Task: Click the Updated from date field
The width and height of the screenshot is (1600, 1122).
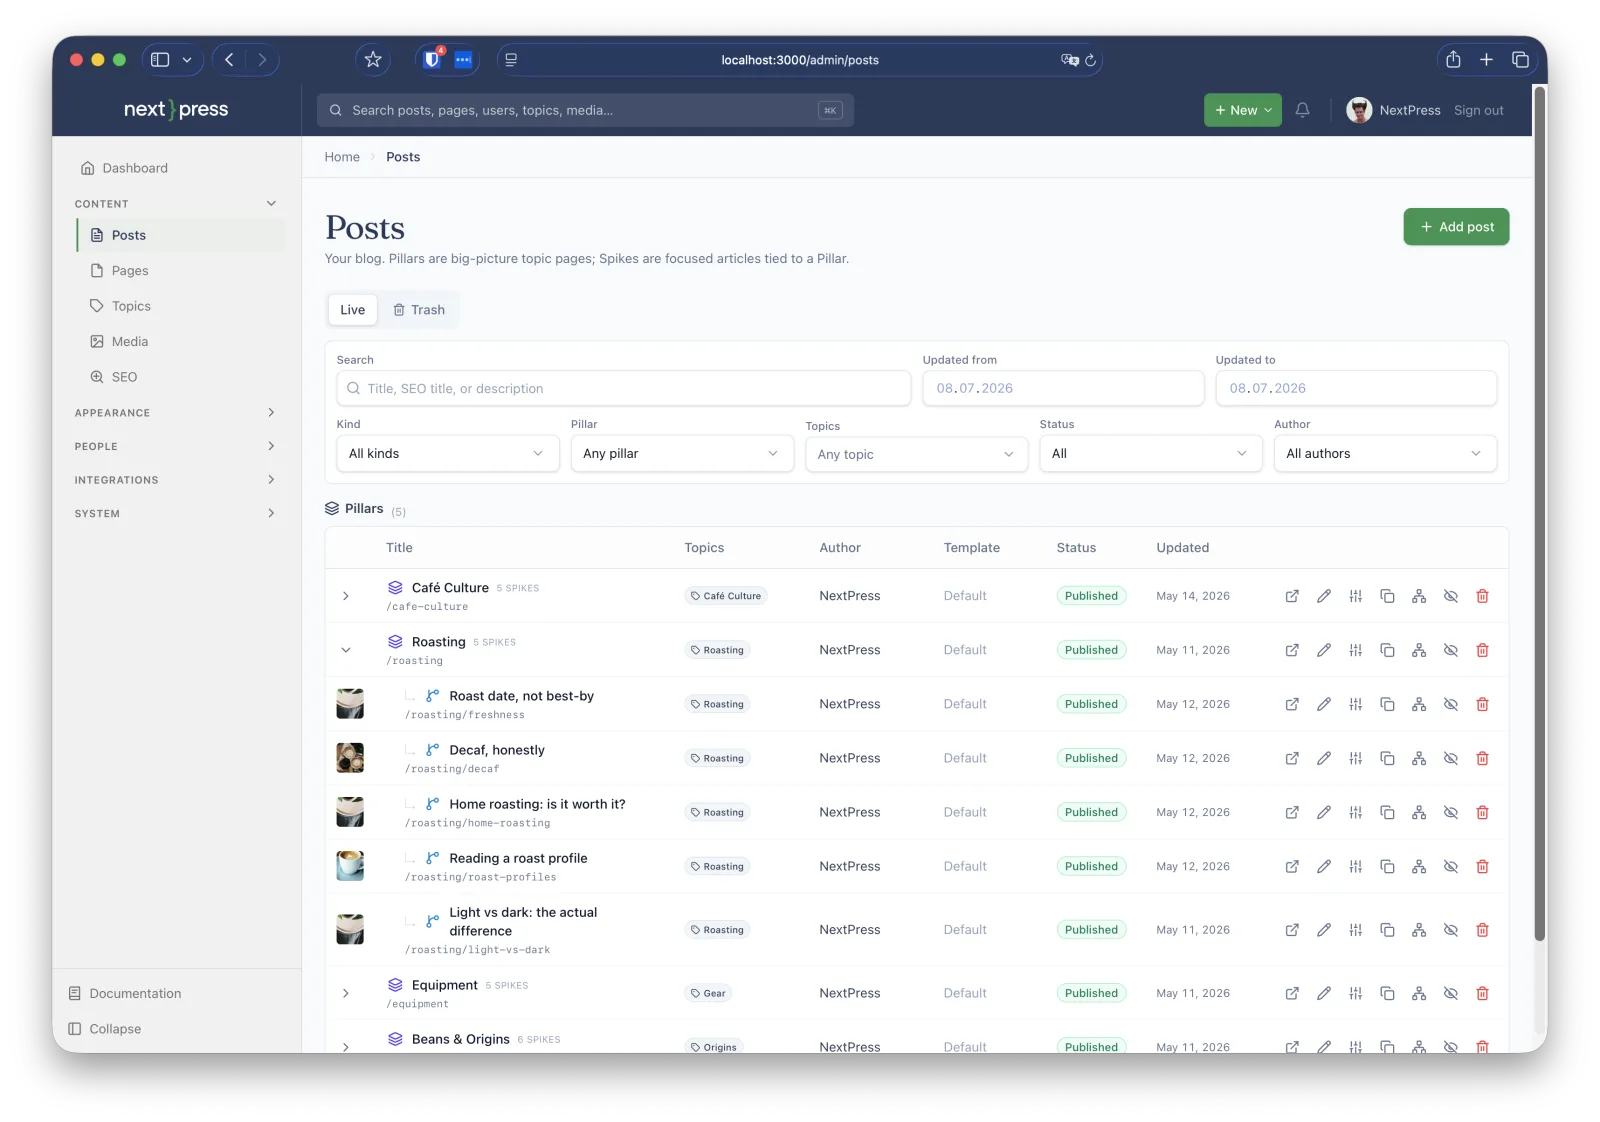Action: 1063,389
